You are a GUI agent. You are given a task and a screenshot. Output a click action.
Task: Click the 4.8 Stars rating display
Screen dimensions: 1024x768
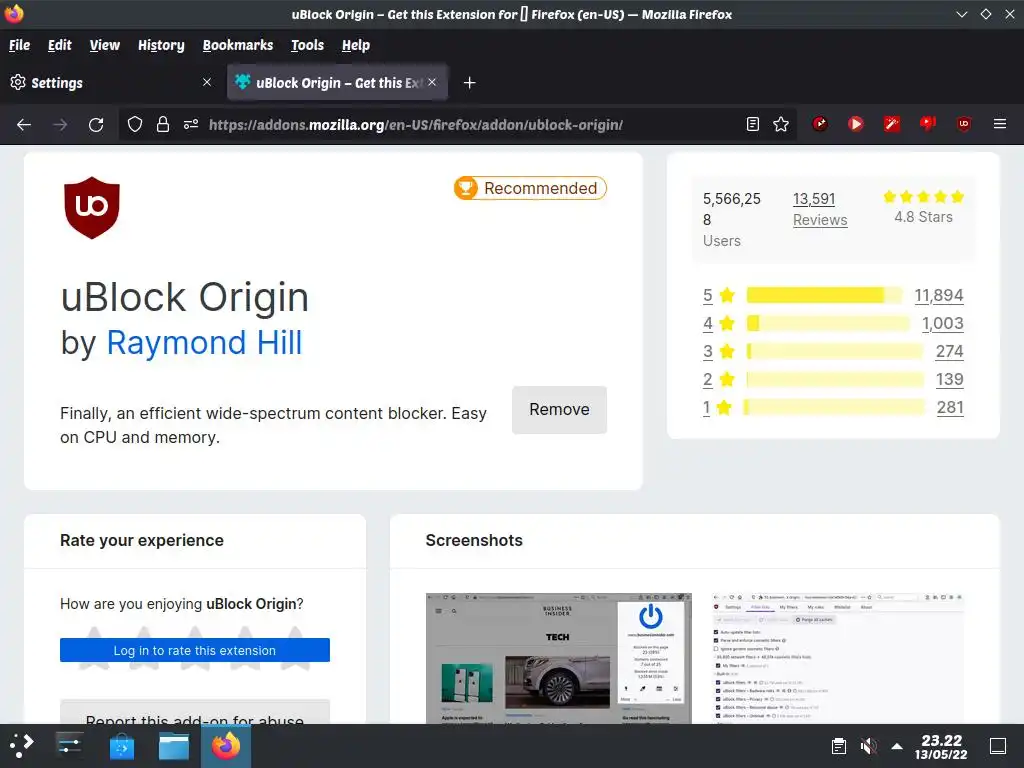(923, 208)
